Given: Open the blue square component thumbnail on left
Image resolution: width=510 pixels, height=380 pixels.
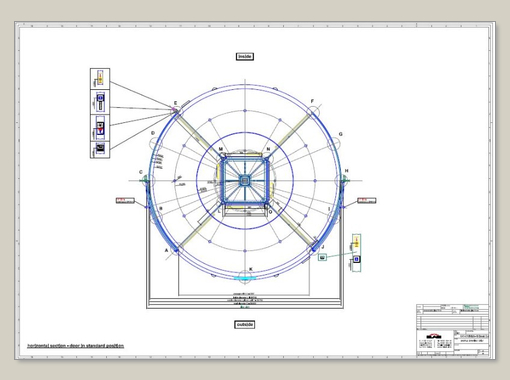Looking at the screenshot, I should point(100,102).
